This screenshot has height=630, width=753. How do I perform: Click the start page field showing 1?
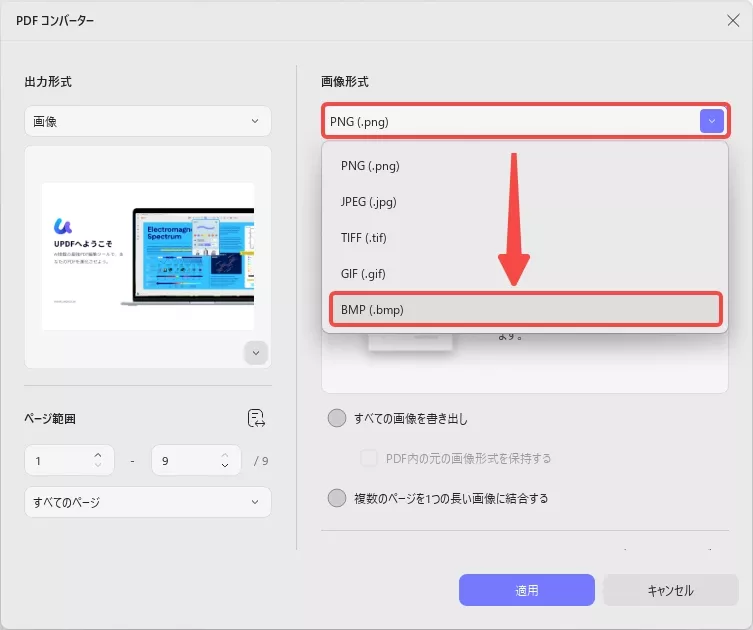69,460
